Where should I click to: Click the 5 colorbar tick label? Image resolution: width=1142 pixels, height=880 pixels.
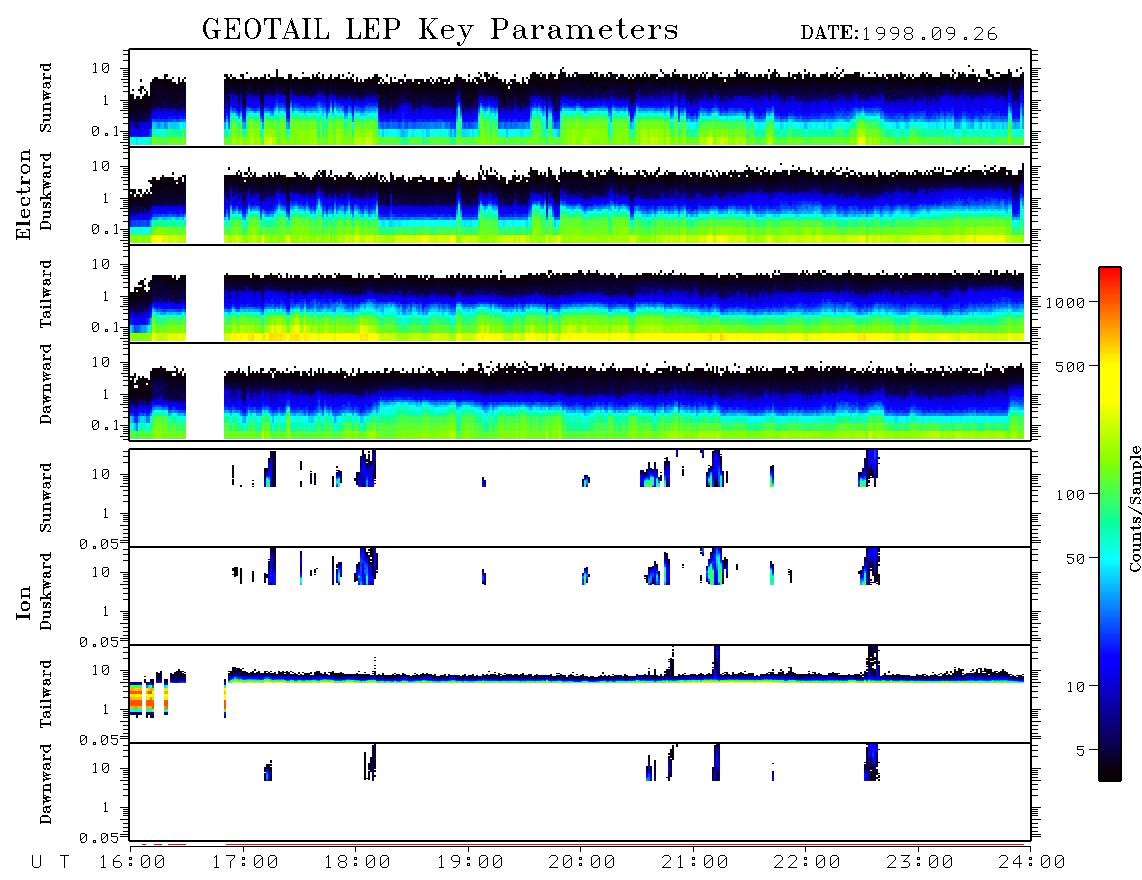[x=1080, y=751]
